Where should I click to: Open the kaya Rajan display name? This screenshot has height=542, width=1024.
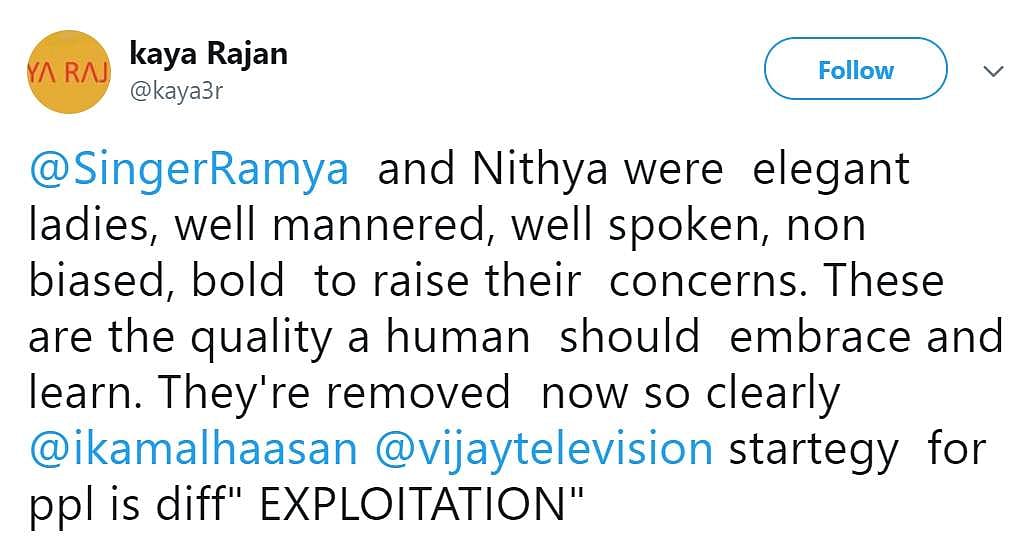[x=209, y=53]
